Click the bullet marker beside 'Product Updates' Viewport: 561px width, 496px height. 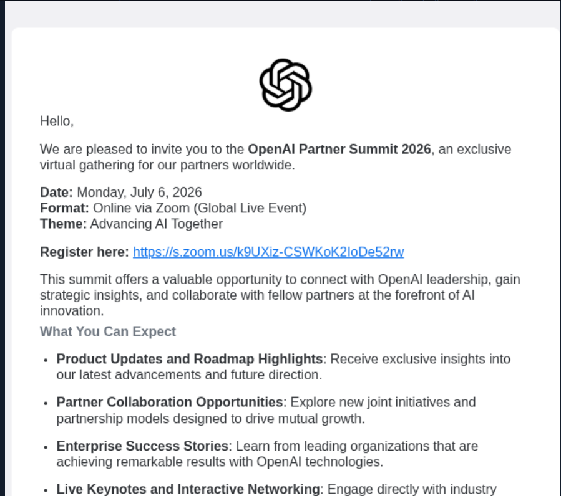(45, 360)
